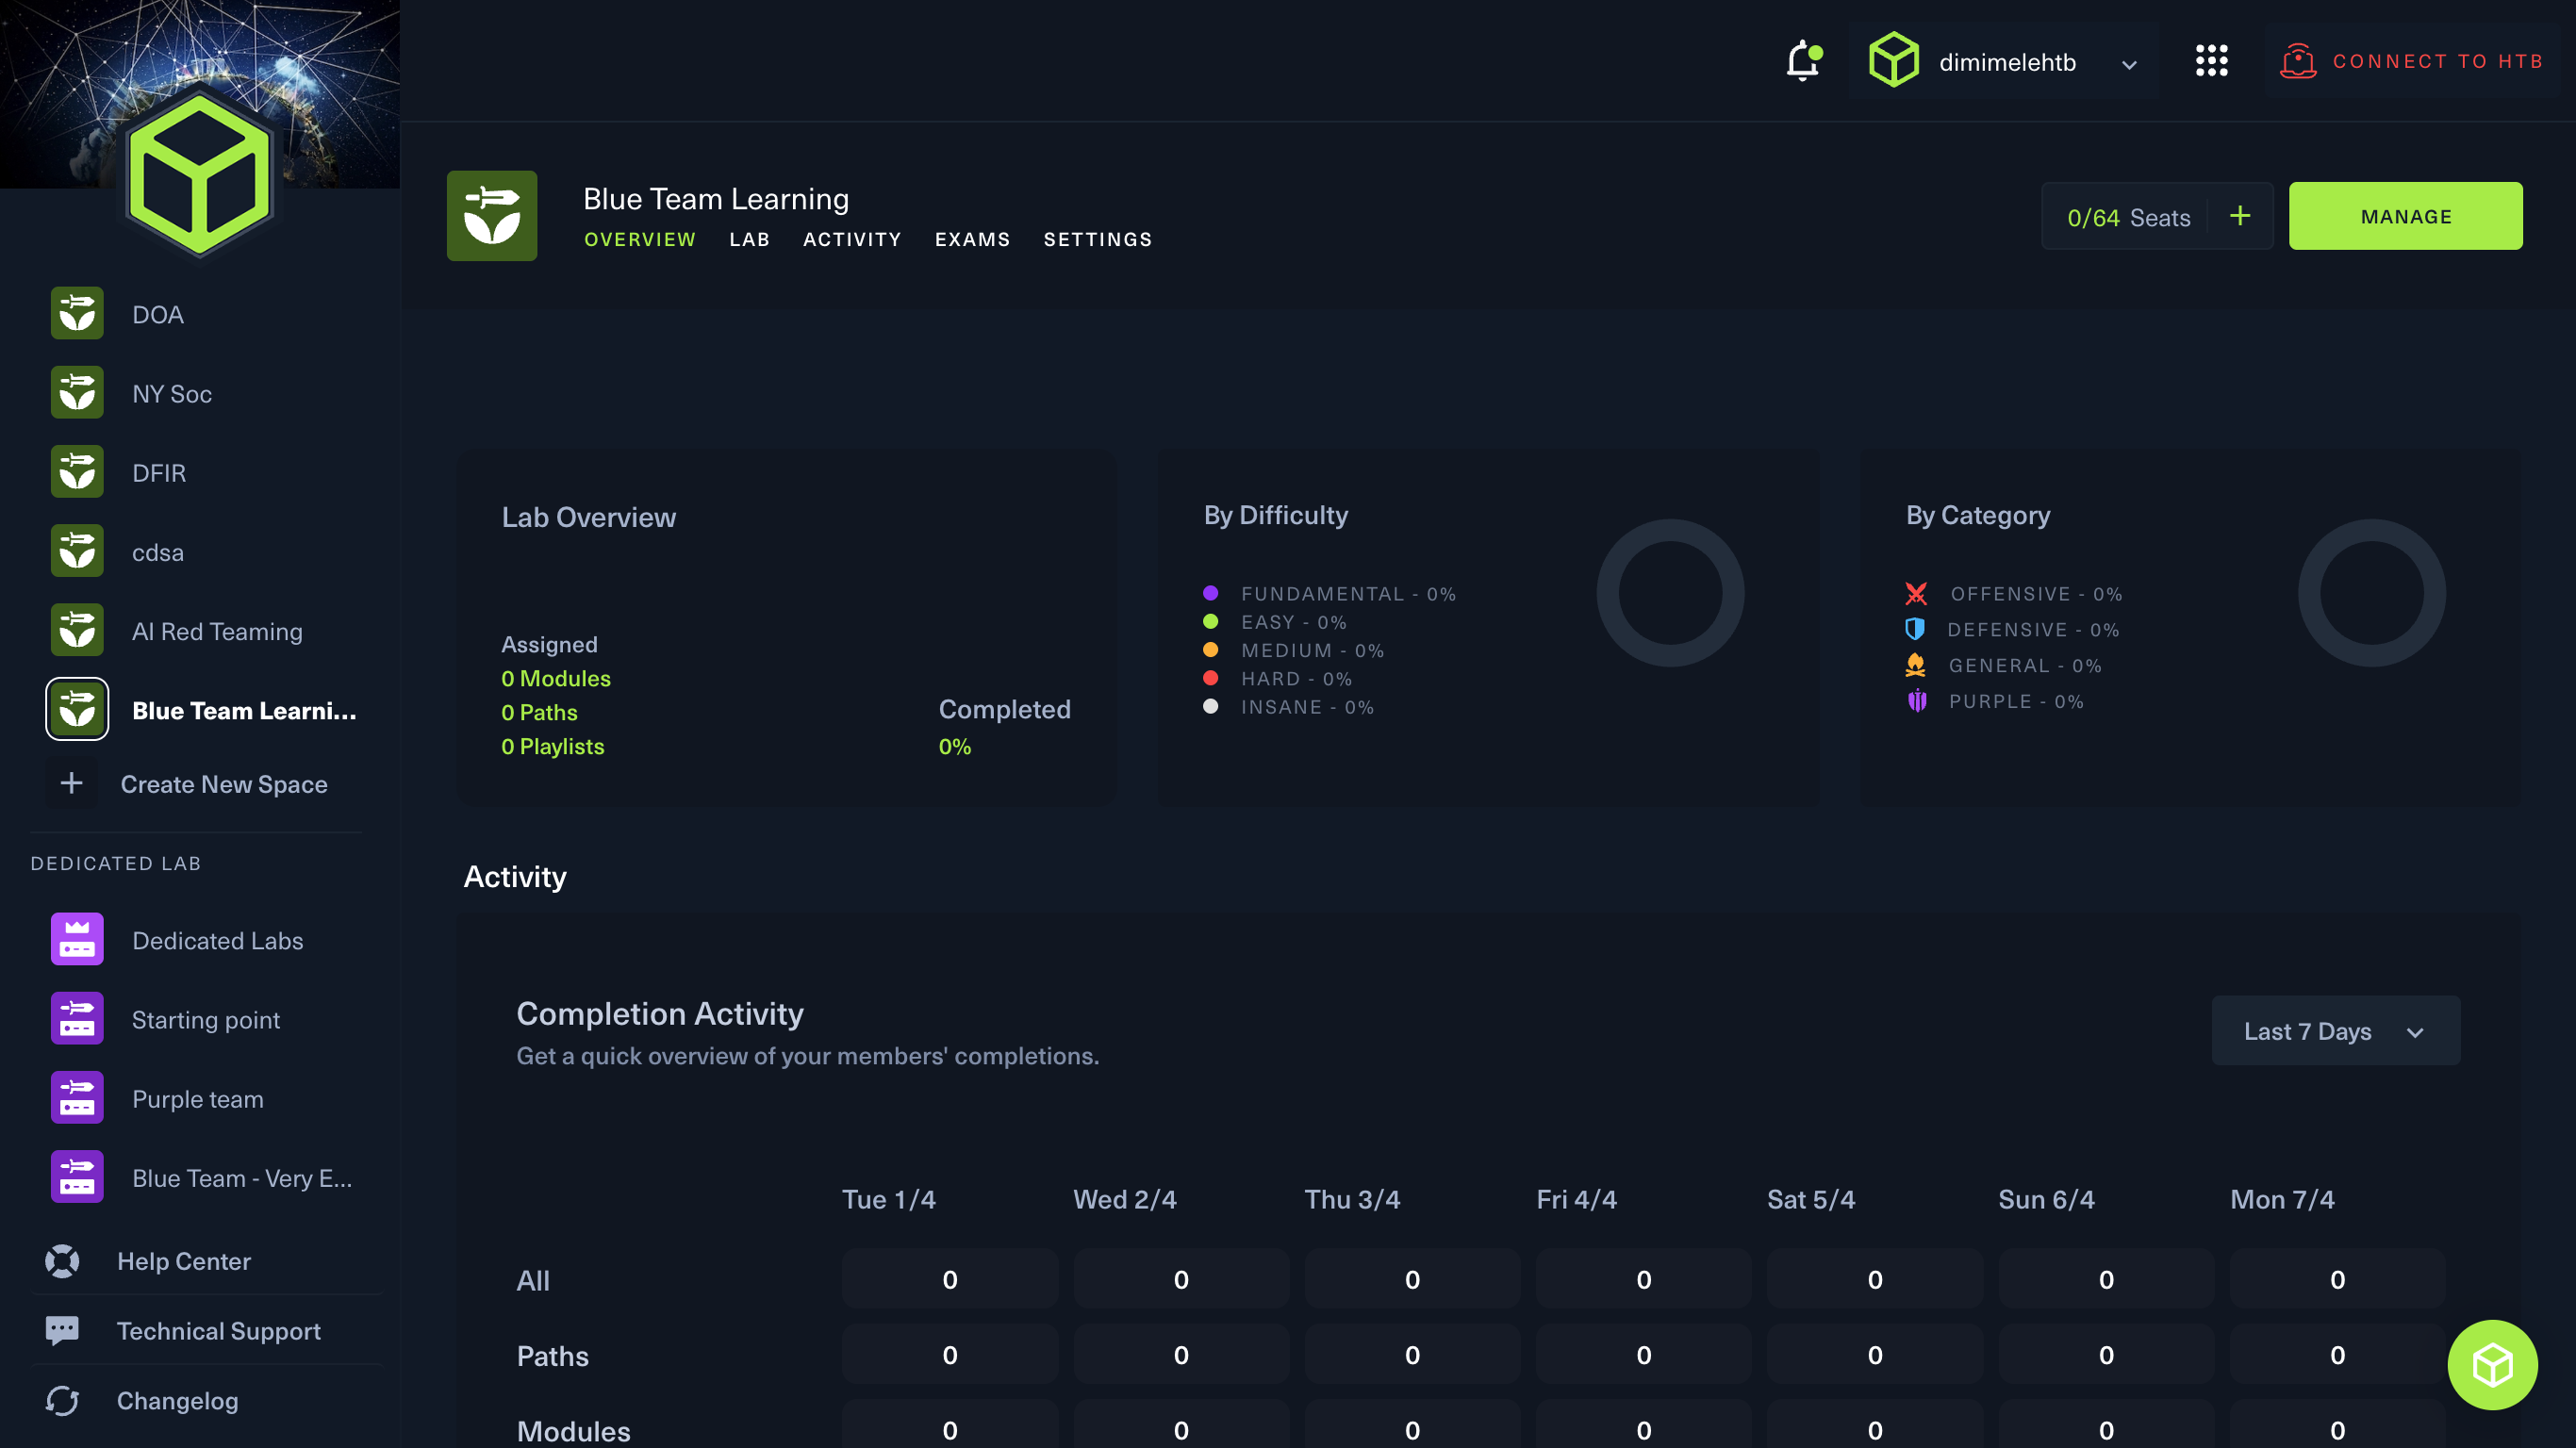Click the Changelog refresh icon

click(x=62, y=1400)
